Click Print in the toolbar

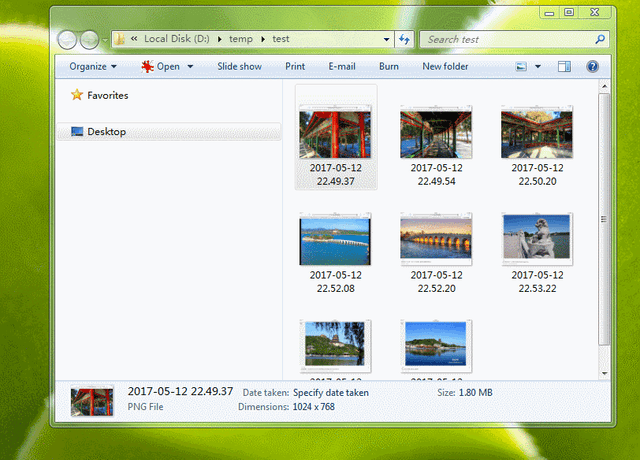click(295, 67)
